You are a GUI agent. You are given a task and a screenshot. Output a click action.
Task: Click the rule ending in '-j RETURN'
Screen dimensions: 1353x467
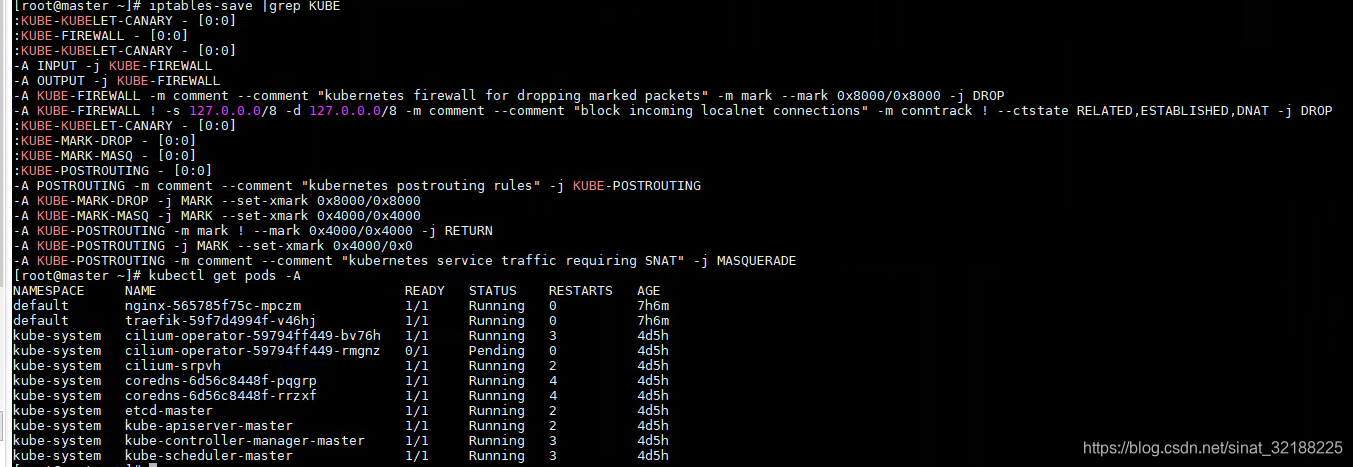point(253,230)
